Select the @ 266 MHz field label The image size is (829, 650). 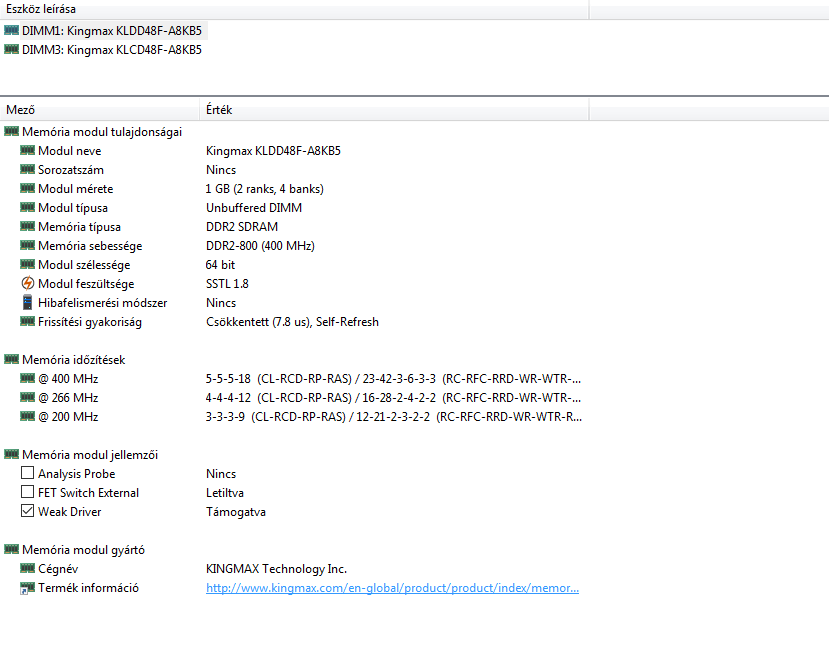click(x=68, y=398)
